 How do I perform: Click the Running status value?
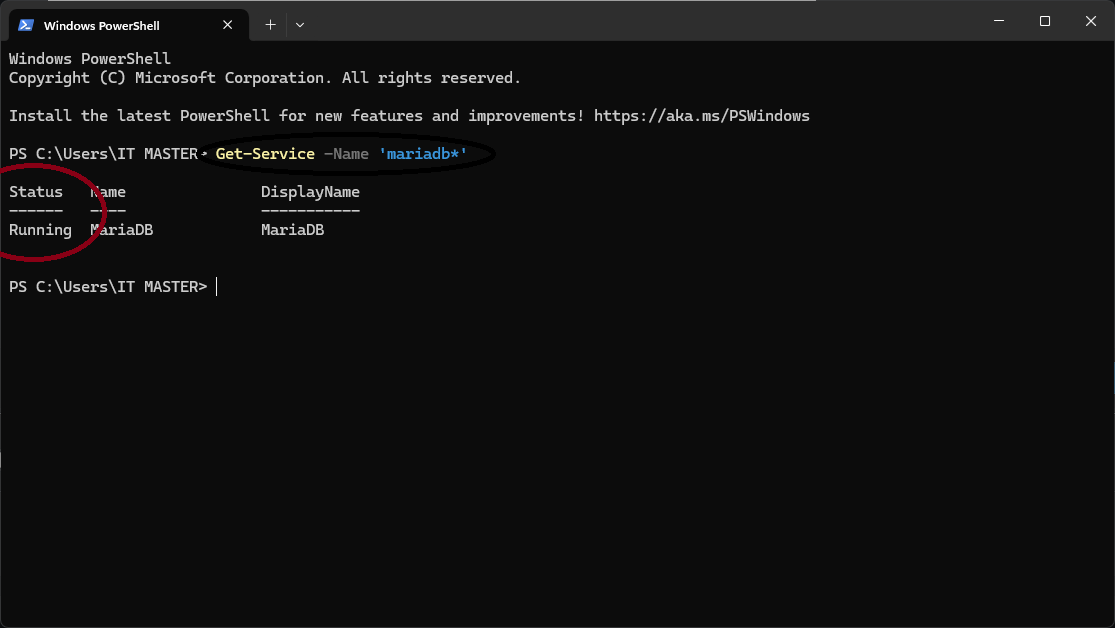coord(41,230)
